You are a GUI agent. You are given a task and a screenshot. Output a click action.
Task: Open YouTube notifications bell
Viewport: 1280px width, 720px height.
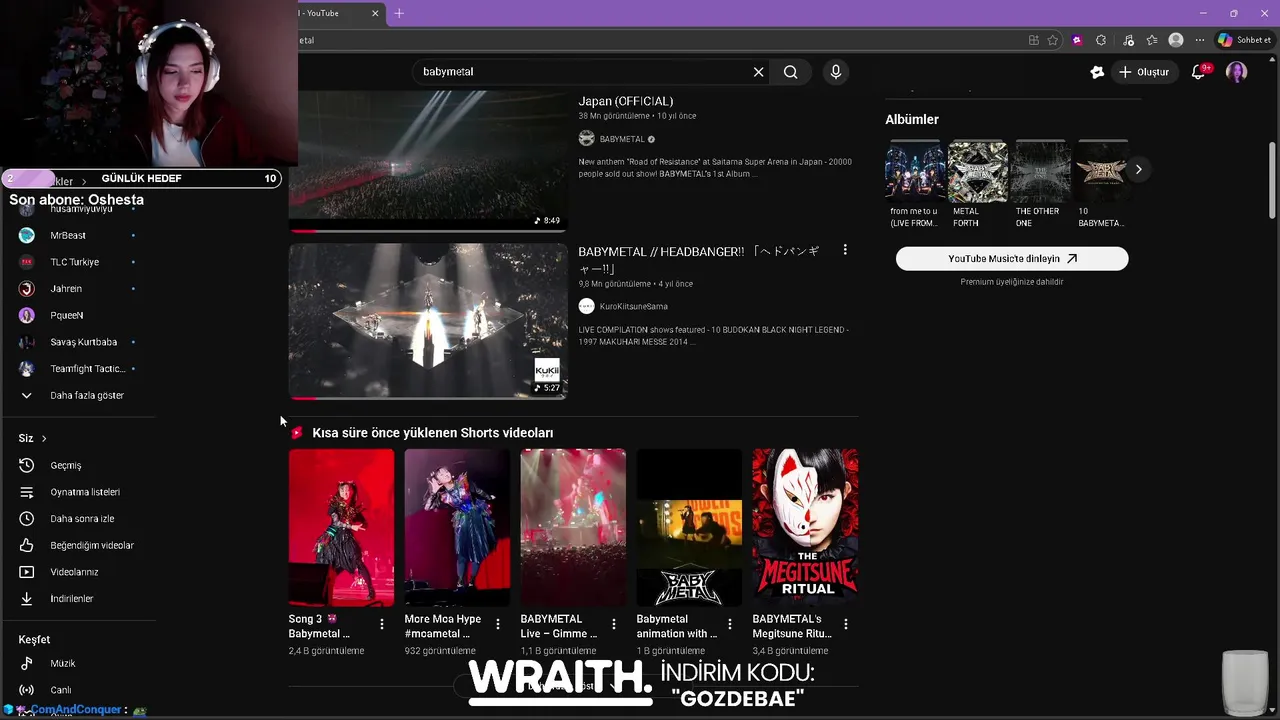(1198, 72)
